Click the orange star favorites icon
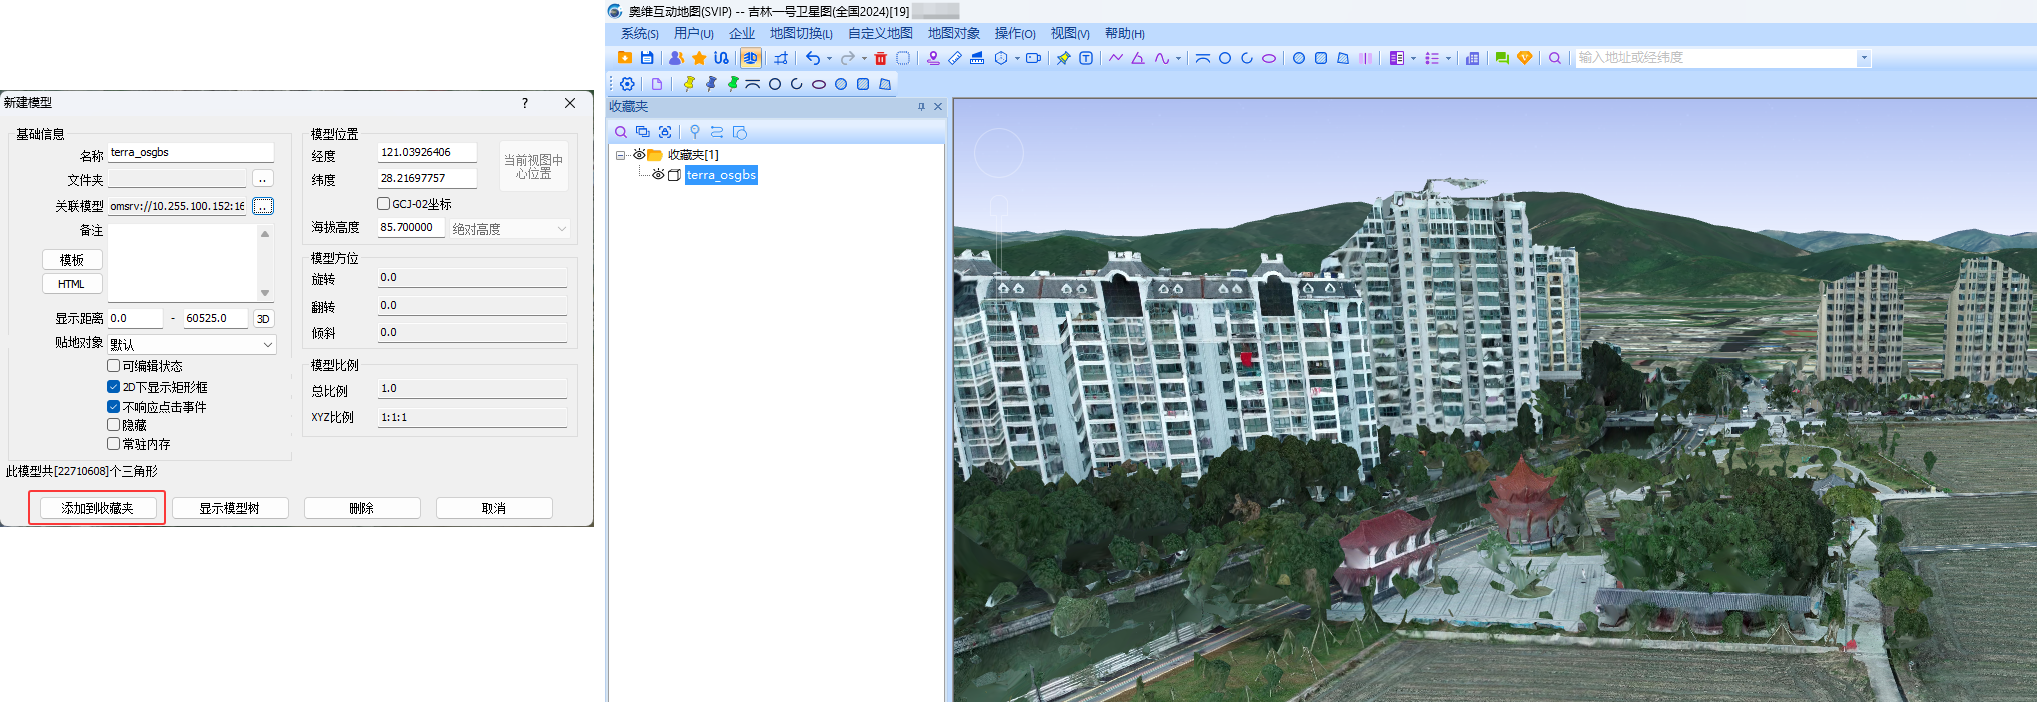This screenshot has height=702, width=2037. pos(699,58)
